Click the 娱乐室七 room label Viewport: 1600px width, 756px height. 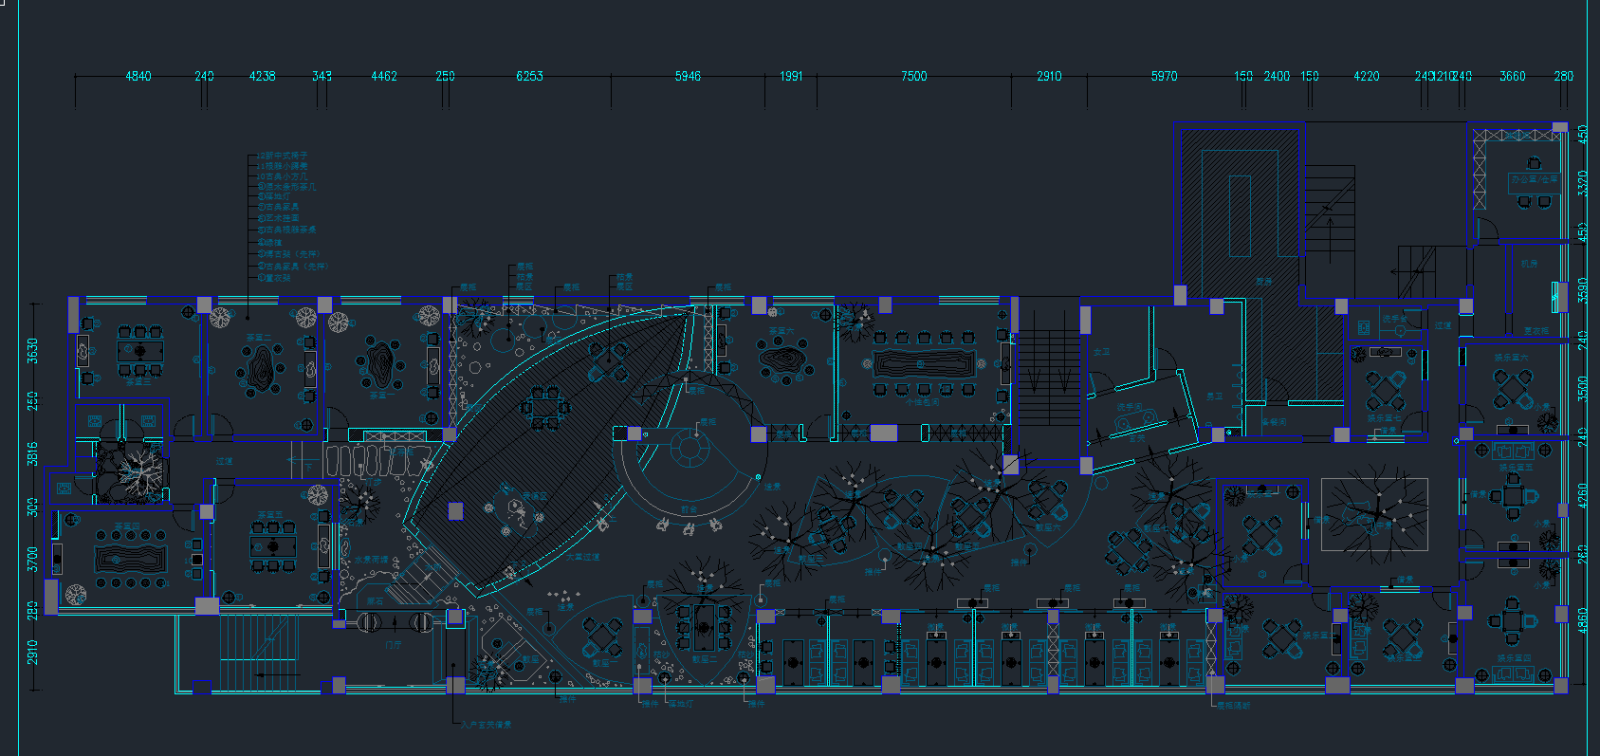click(x=1384, y=418)
